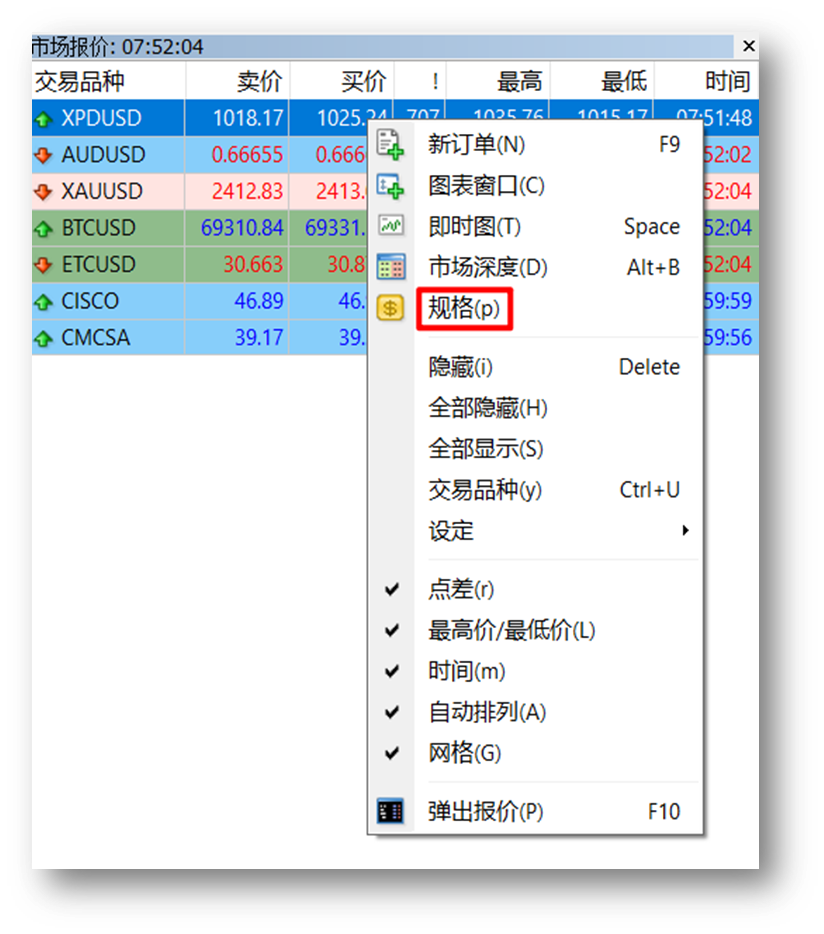
Task: Click the red down arrow beside XAUUSD
Action: pyautogui.click(x=43, y=191)
